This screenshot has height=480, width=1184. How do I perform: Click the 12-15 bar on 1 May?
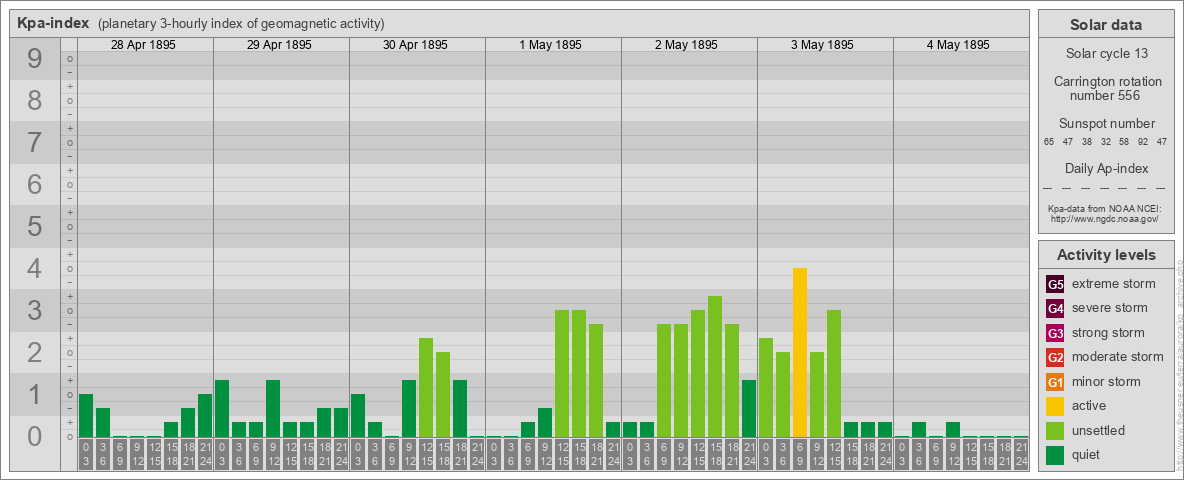coord(562,374)
